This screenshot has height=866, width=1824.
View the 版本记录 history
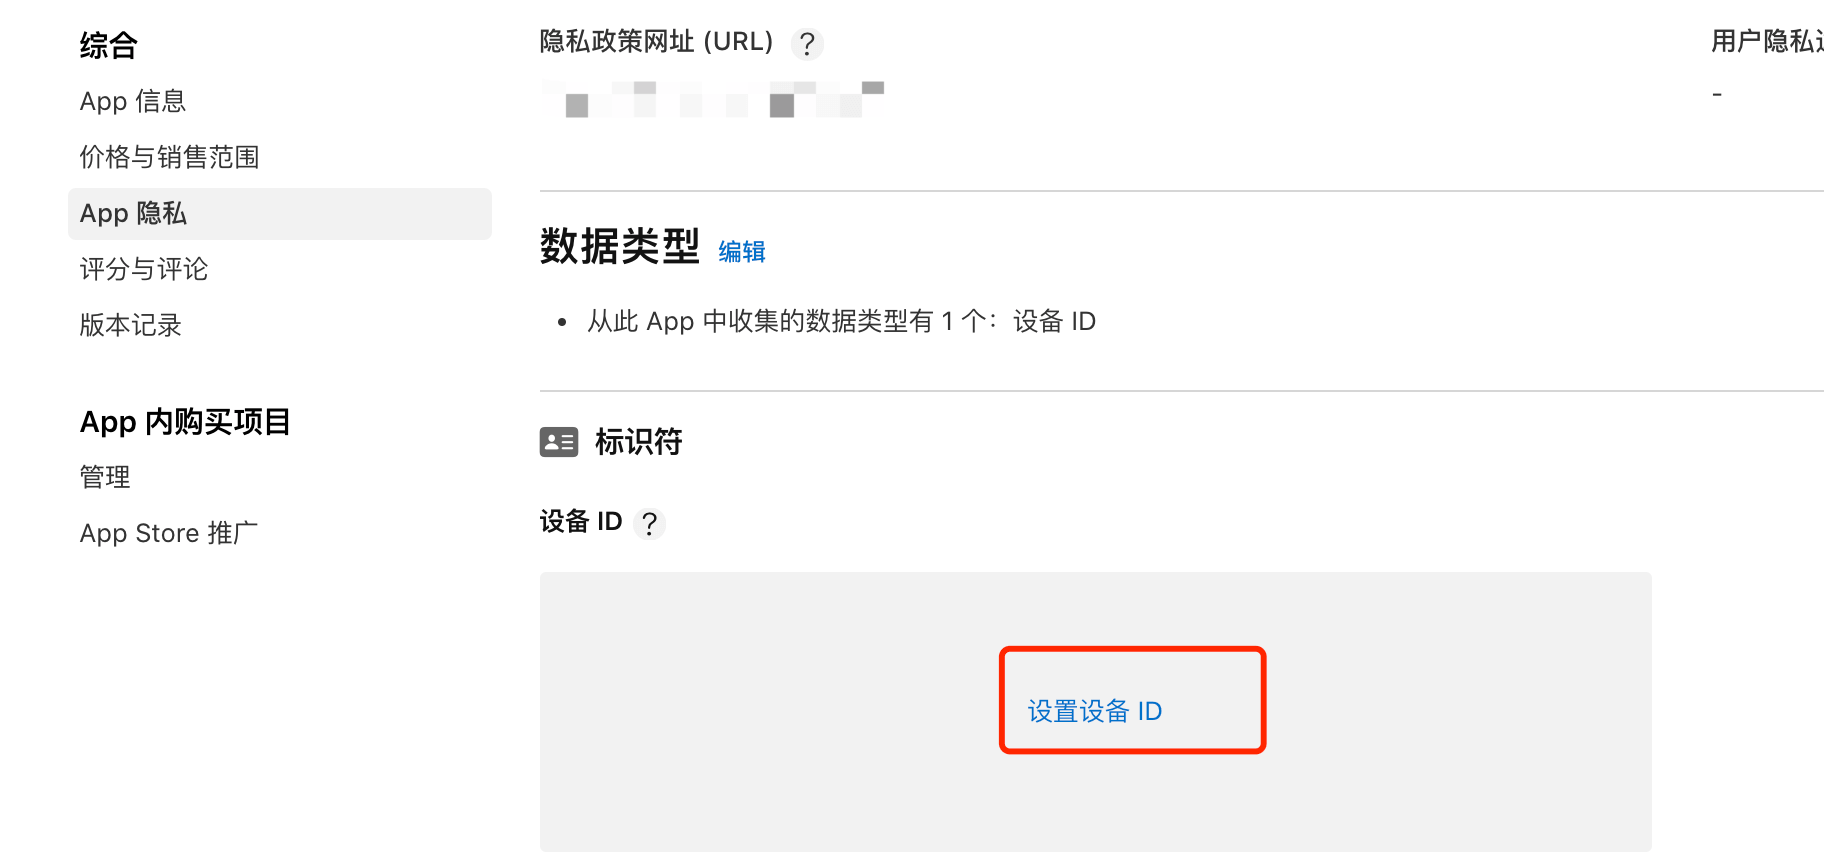130,325
